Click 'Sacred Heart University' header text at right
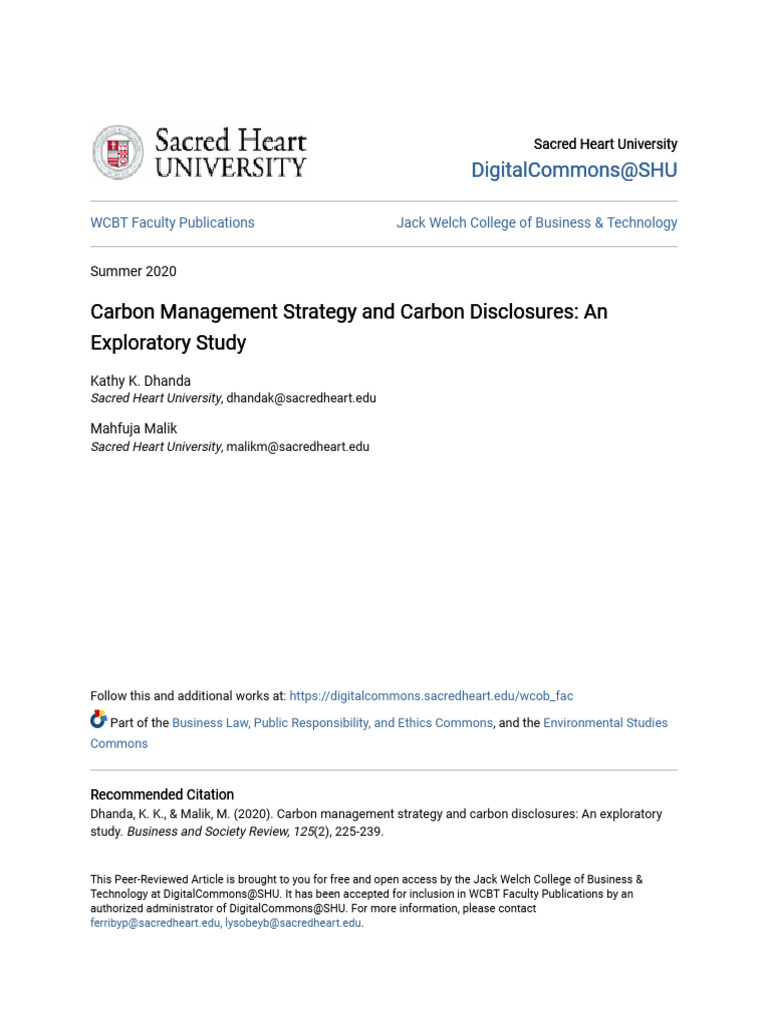This screenshot has height=1024, width=768. click(x=605, y=144)
